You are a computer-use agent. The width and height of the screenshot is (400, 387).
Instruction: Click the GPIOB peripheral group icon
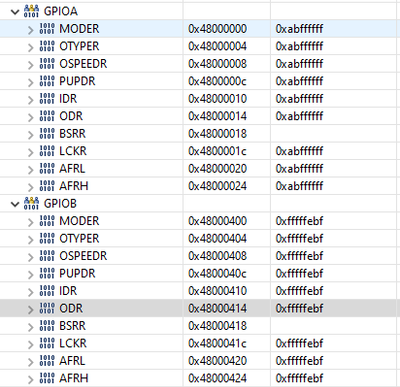(31, 203)
